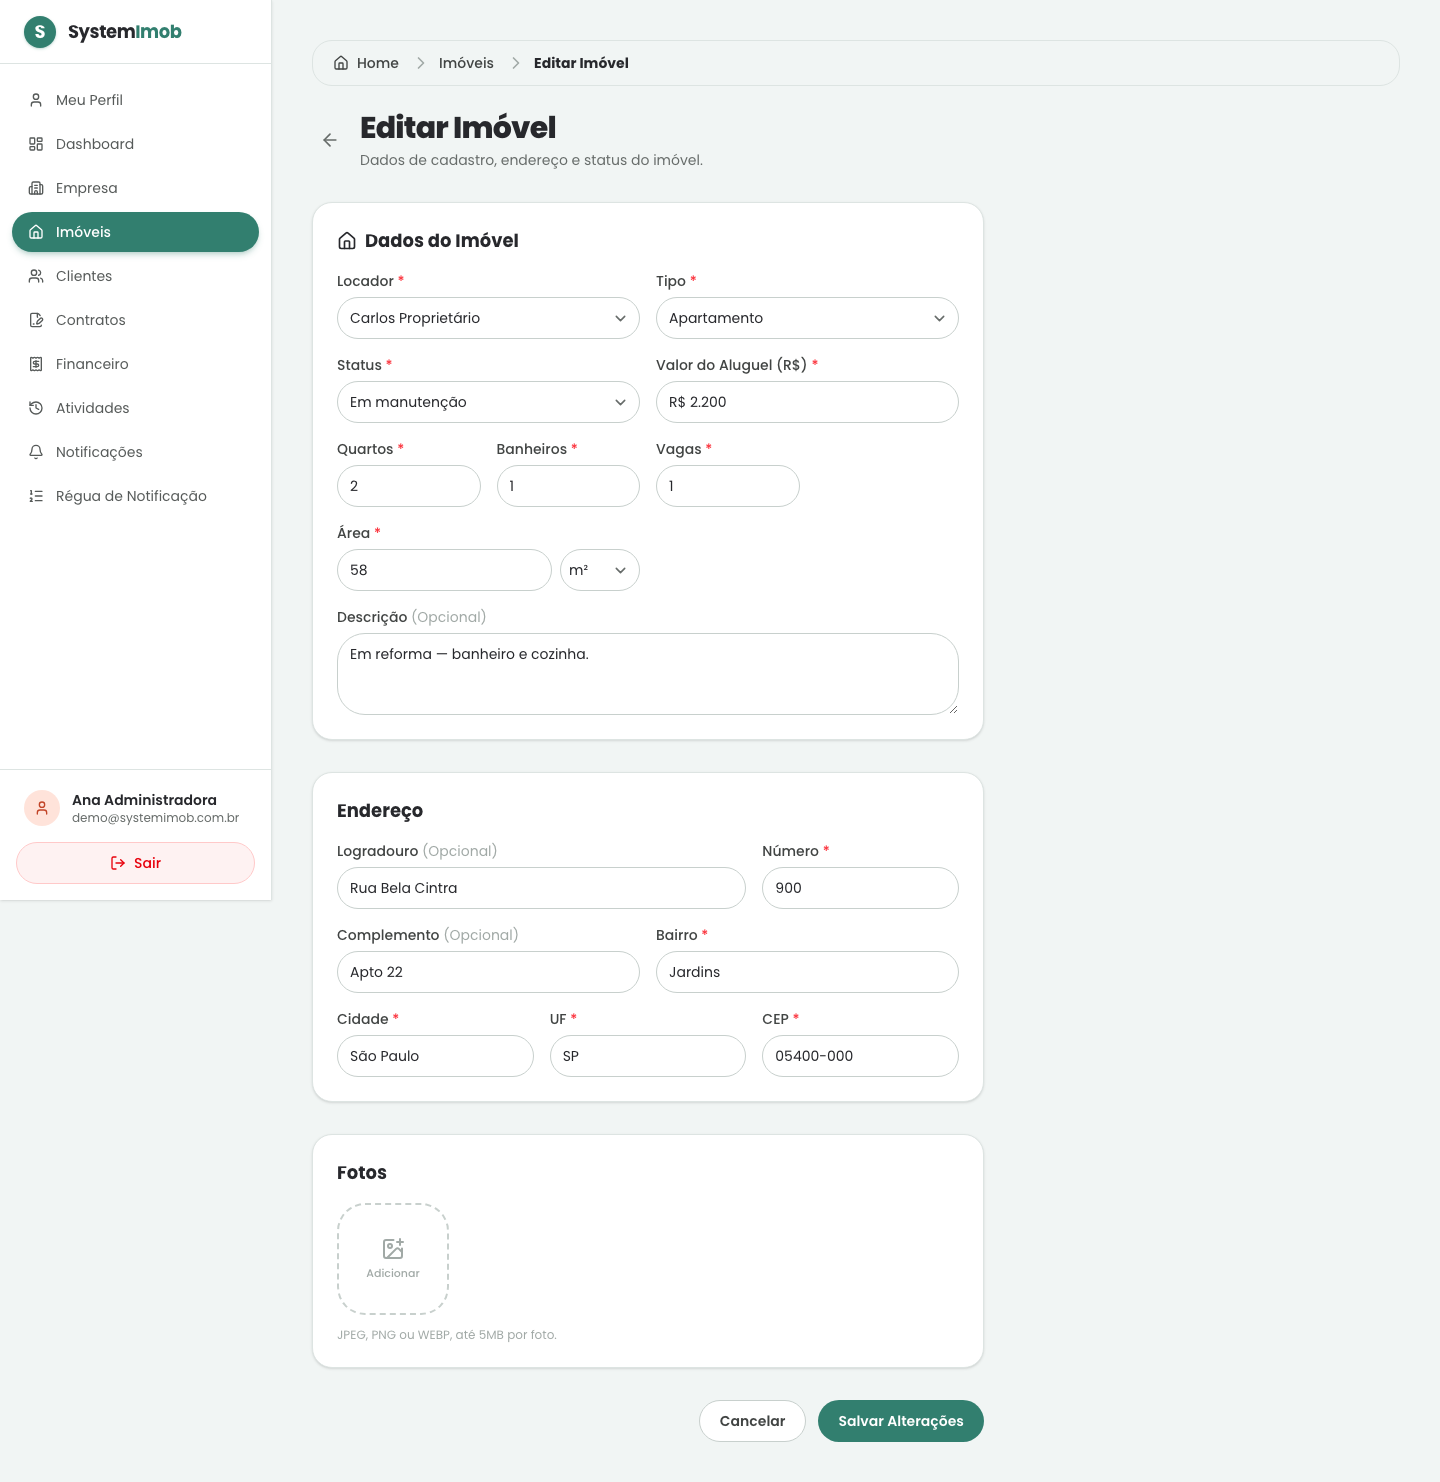Click the Vagas input field

pos(728,486)
